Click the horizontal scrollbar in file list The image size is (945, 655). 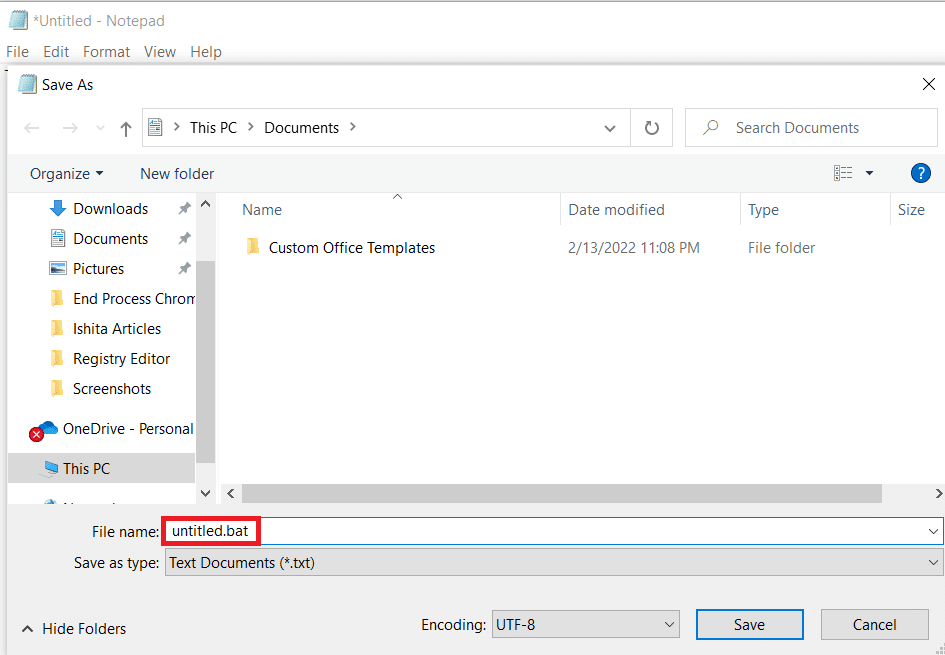click(x=562, y=494)
